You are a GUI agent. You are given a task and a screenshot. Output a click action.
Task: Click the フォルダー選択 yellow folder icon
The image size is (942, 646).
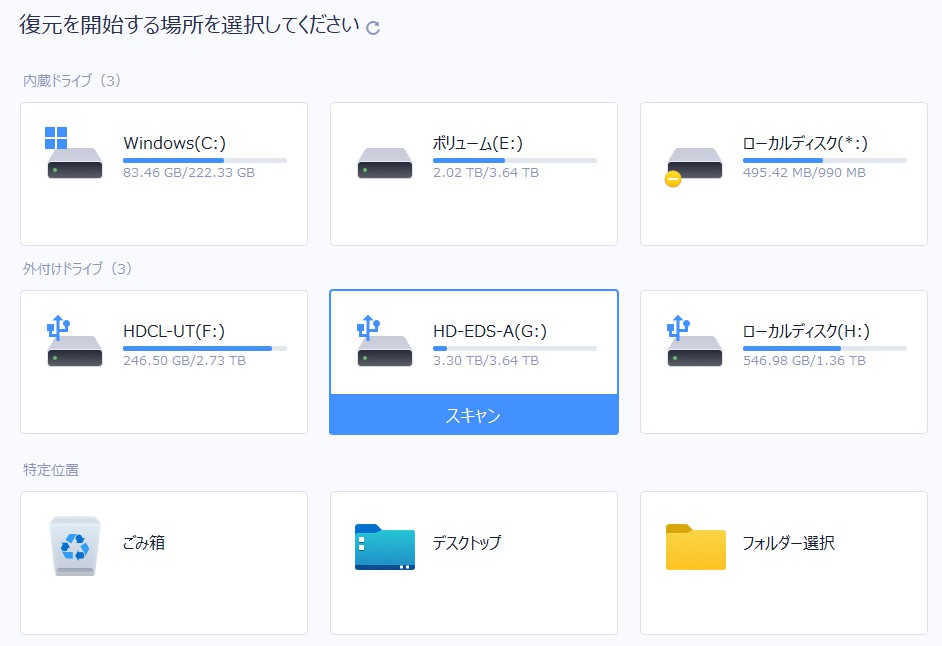(696, 546)
